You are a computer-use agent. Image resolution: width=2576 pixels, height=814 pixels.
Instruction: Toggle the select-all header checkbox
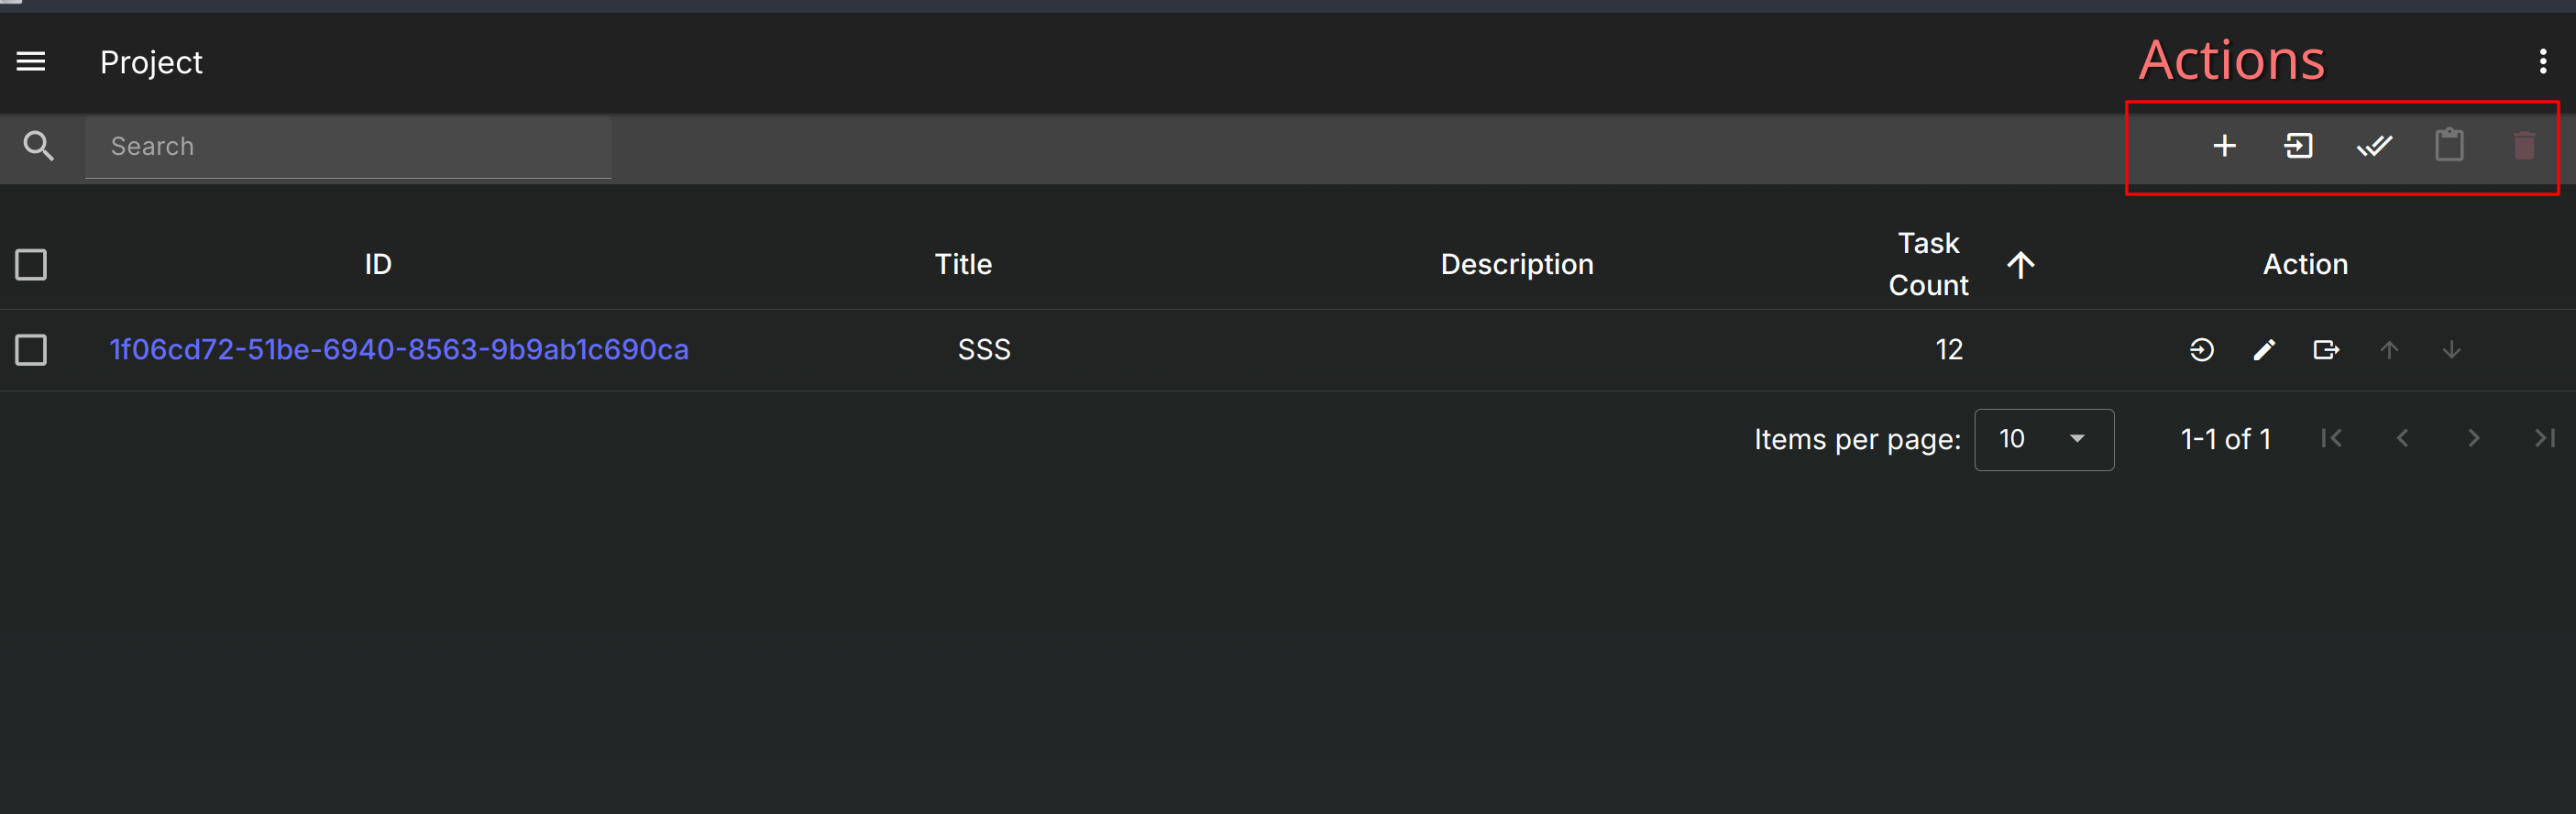coord(31,265)
